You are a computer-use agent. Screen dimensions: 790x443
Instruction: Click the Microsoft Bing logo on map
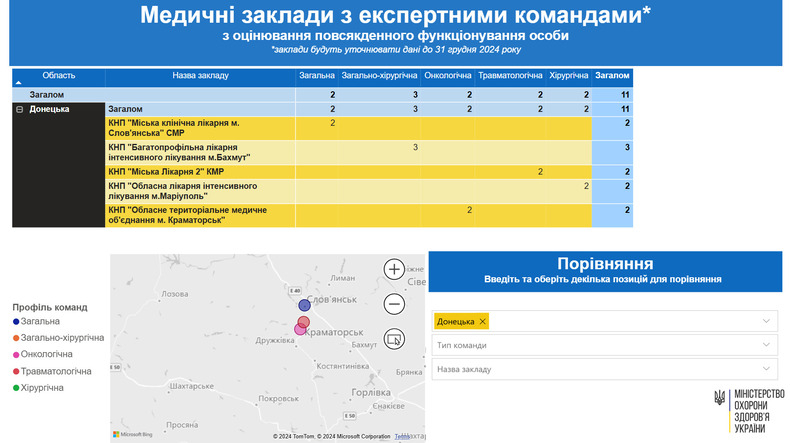tap(133, 434)
